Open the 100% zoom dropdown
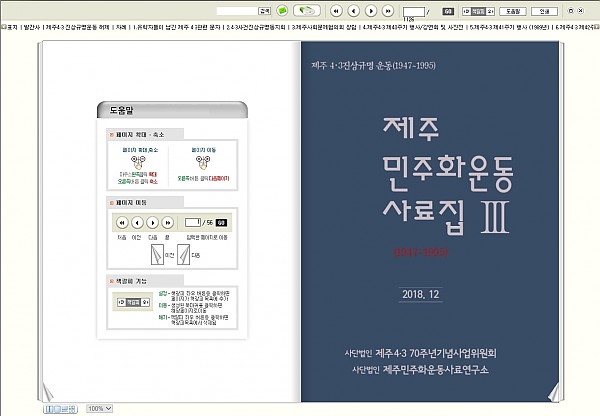Viewport: 600px width, 416px height. [99, 409]
